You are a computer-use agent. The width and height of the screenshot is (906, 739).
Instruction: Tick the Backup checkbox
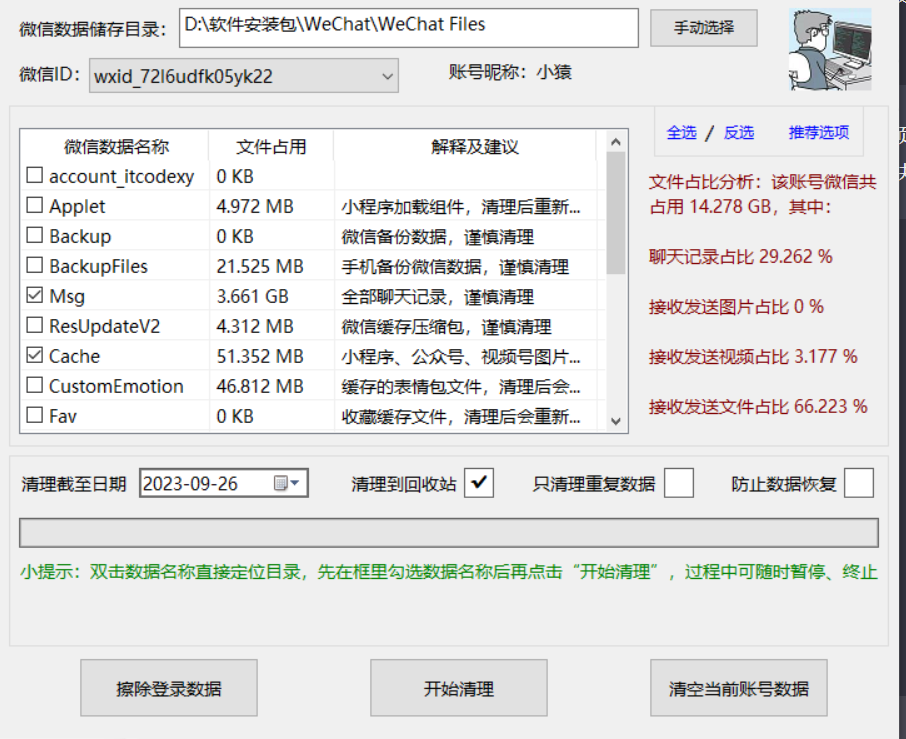[x=35, y=235]
